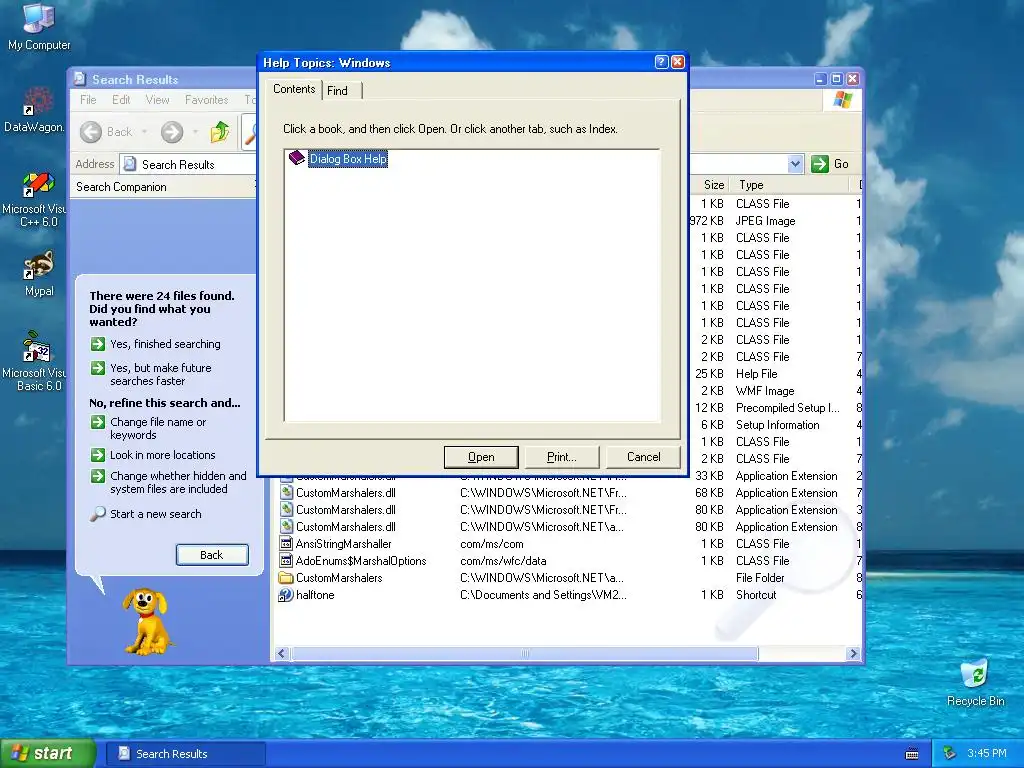
Task: Click the purple Dialog Box Help book icon
Action: click(296, 158)
